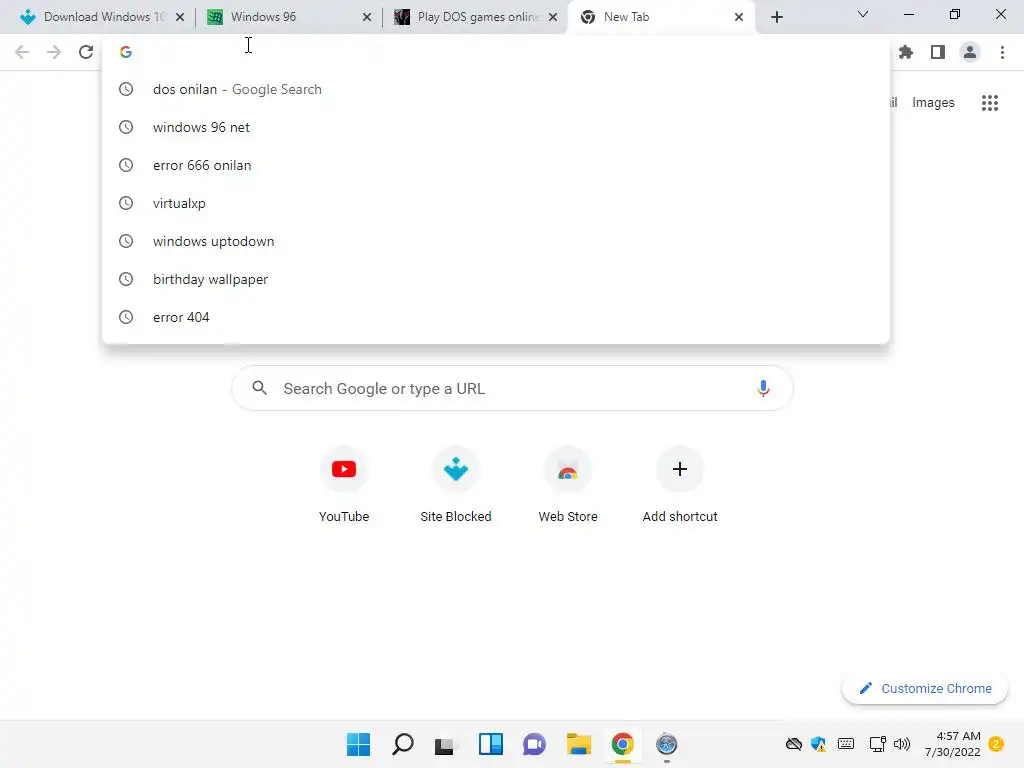This screenshot has width=1024, height=768.
Task: Toggle the side panel icon
Action: (x=938, y=52)
